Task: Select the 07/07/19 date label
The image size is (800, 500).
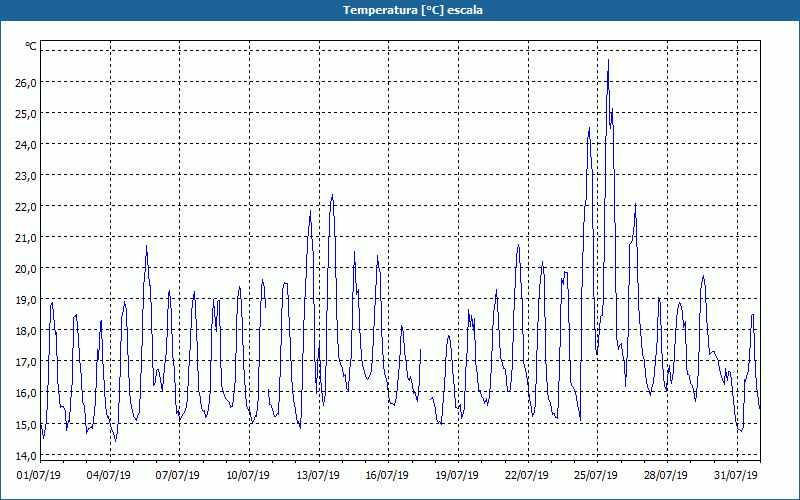Action: pyautogui.click(x=178, y=476)
